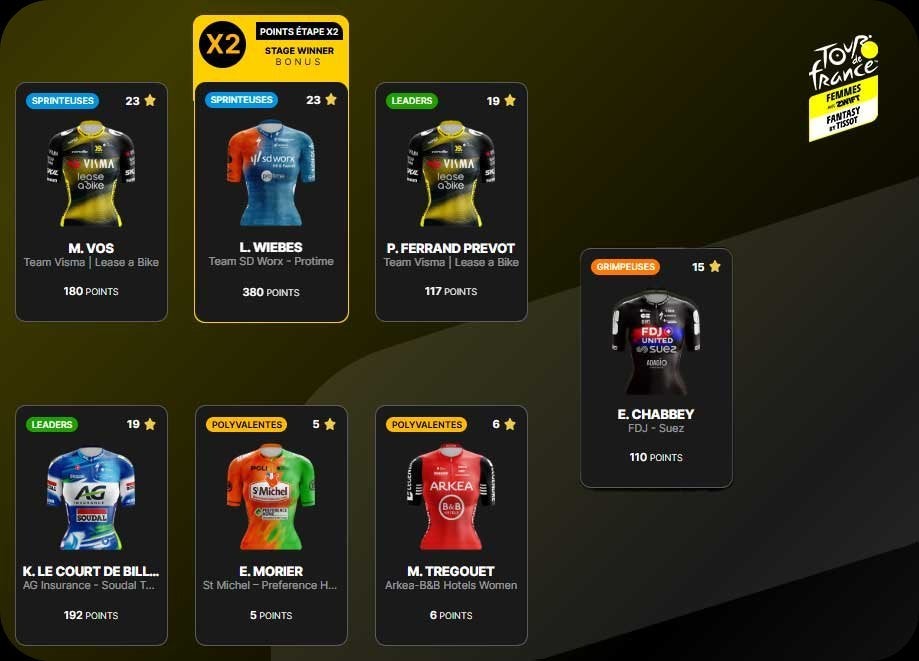Viewport: 919px width, 661px height.
Task: Click the star icon on E. Chabbey card
Action: [715, 266]
